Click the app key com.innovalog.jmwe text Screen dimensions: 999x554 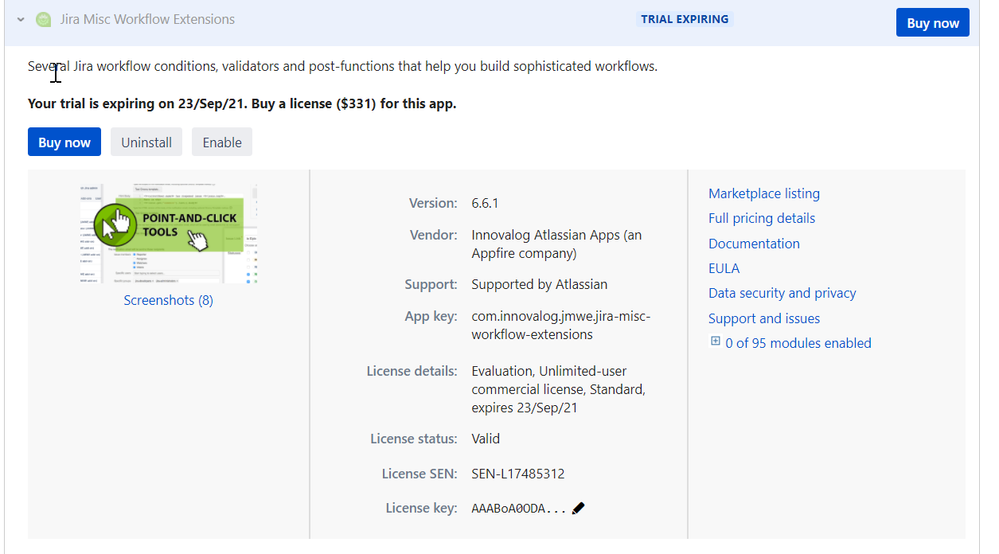click(x=561, y=325)
